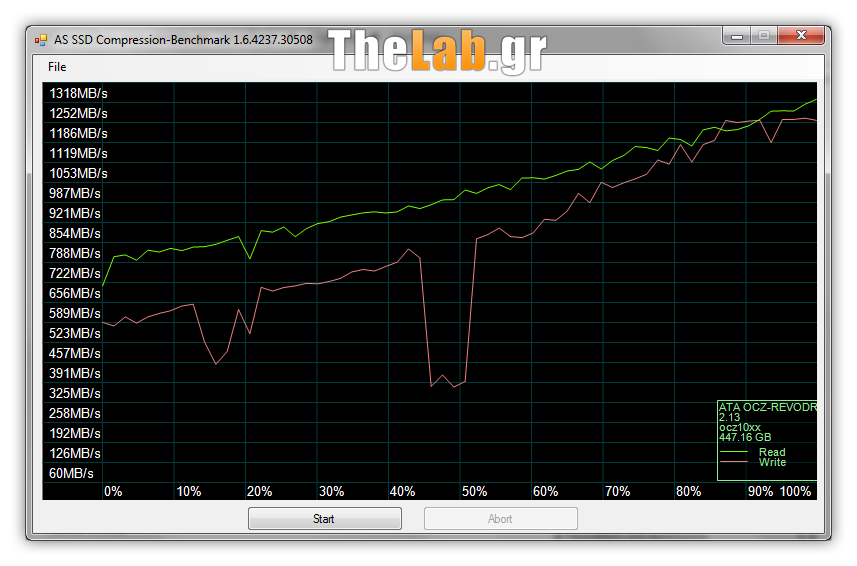Click the window title text AS SSD Compression-Benchmark
The image size is (857, 566).
183,40
